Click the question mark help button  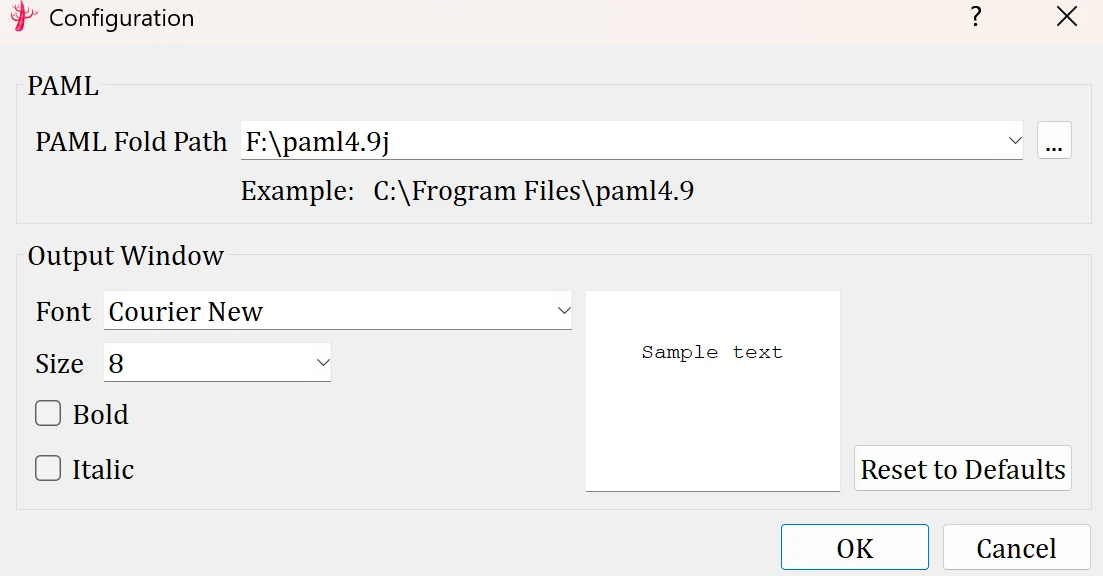975,18
